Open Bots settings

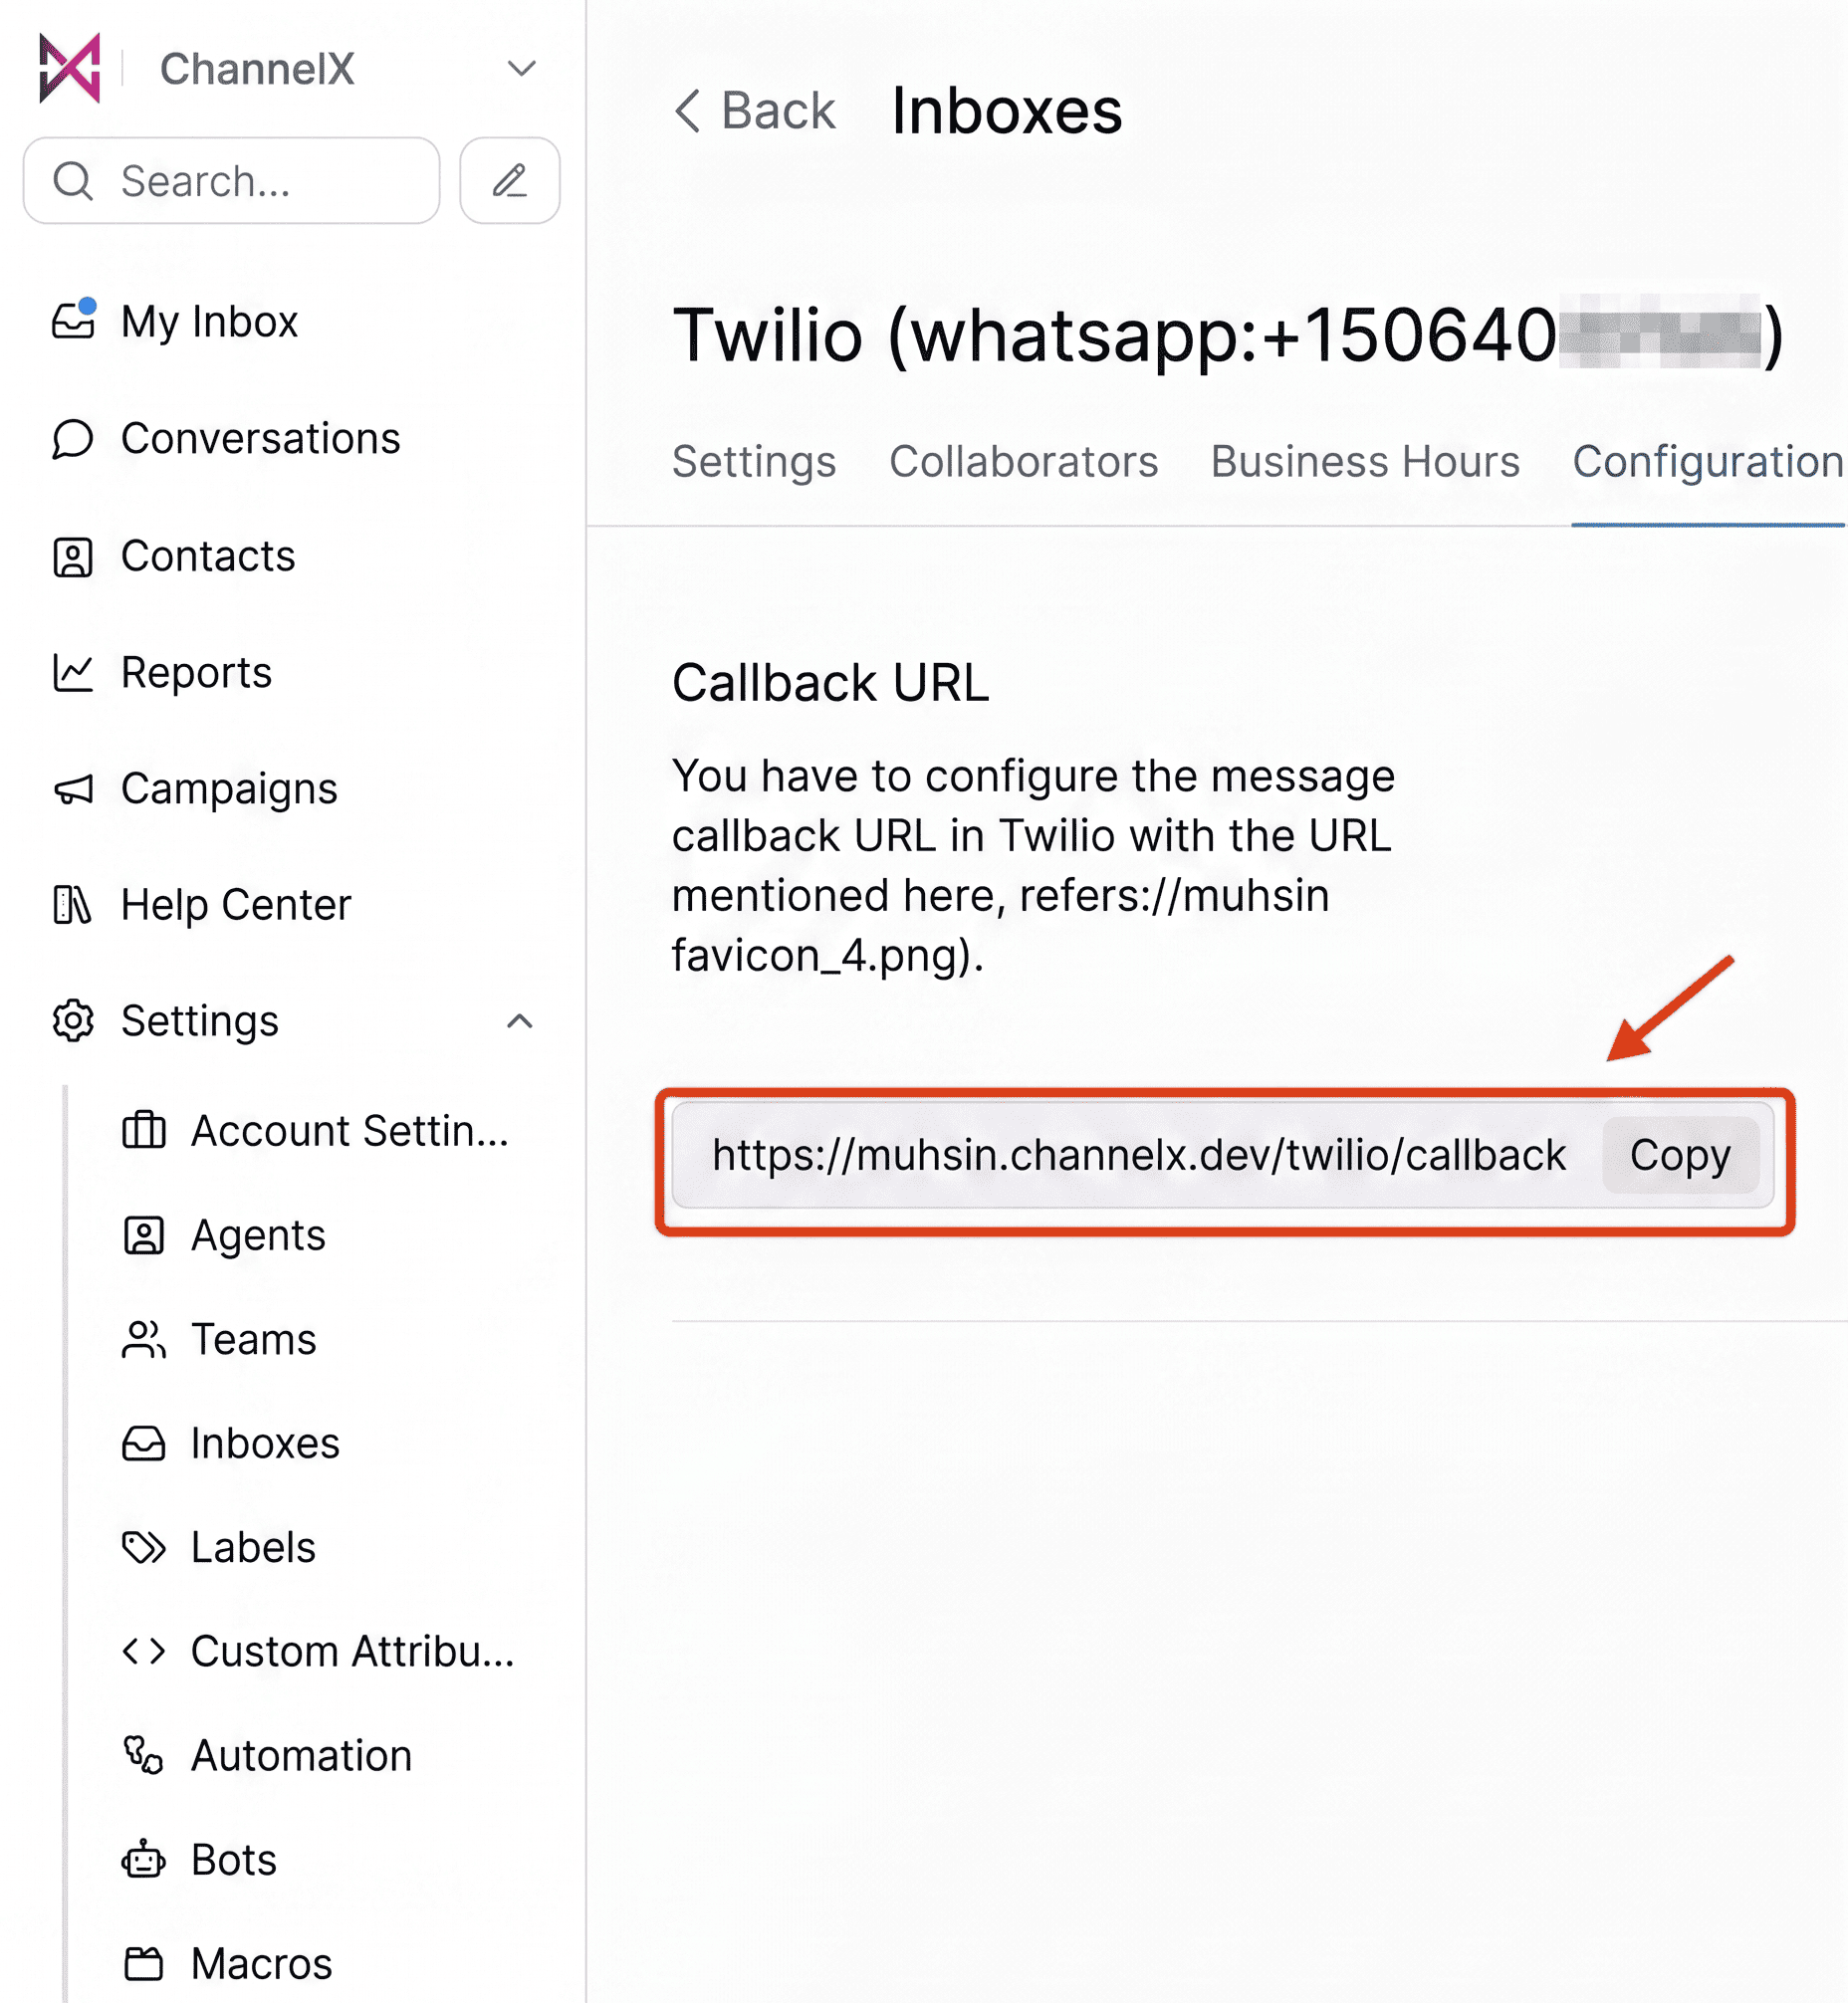click(x=233, y=1860)
